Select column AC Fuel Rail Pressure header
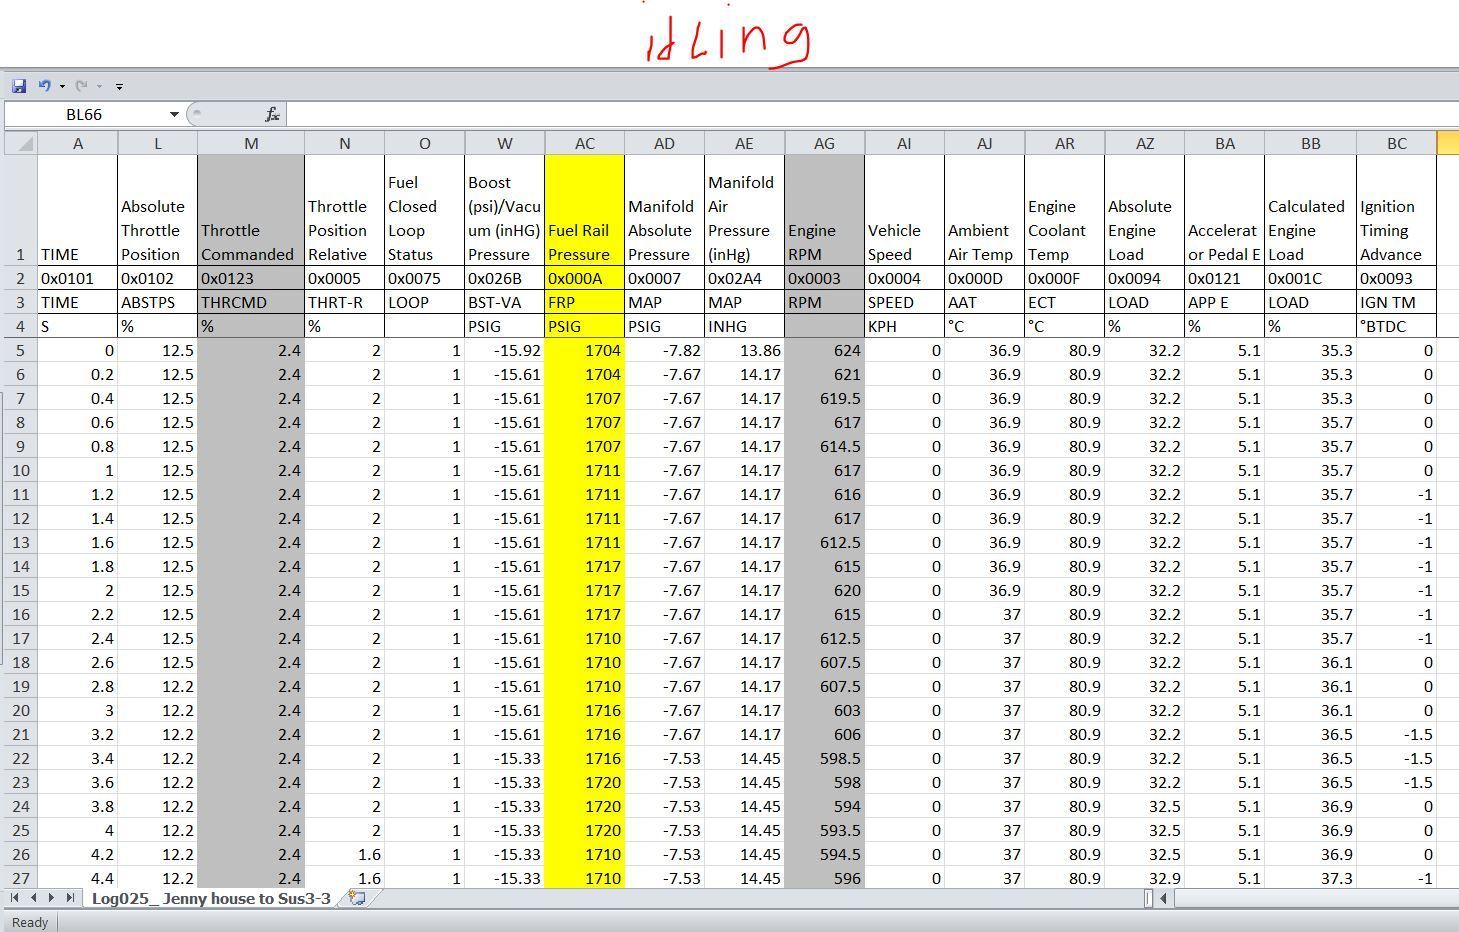Viewport: 1459px width, 932px height. coord(585,144)
